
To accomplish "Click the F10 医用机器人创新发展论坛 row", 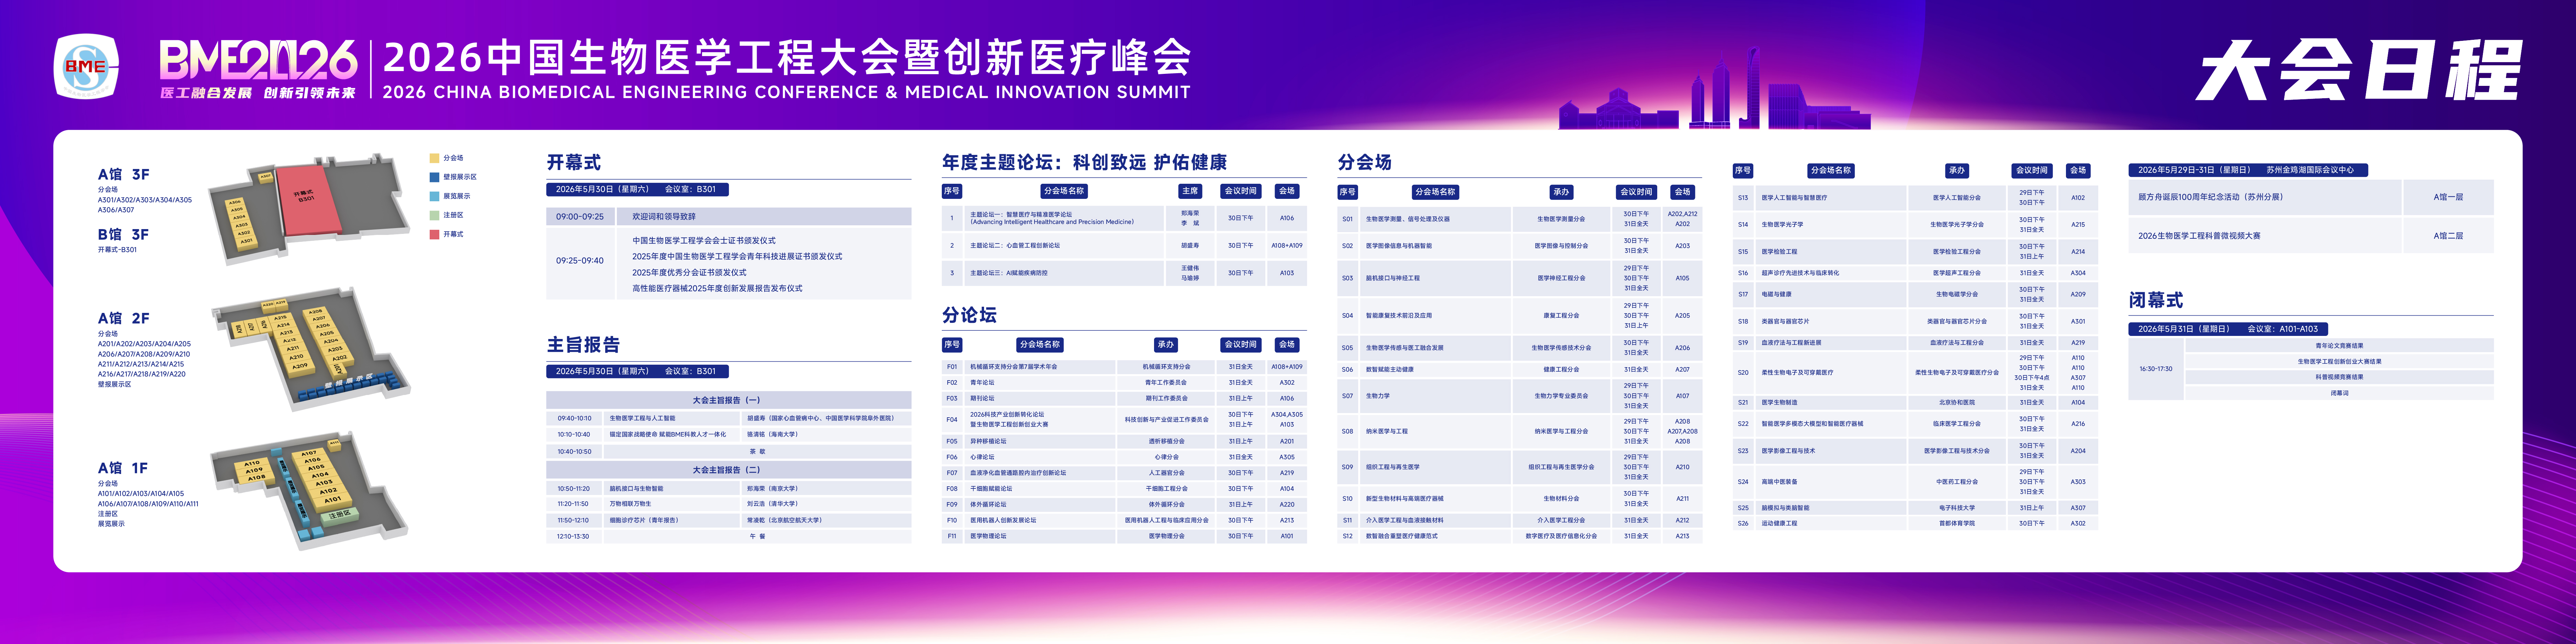I will pos(1124,520).
